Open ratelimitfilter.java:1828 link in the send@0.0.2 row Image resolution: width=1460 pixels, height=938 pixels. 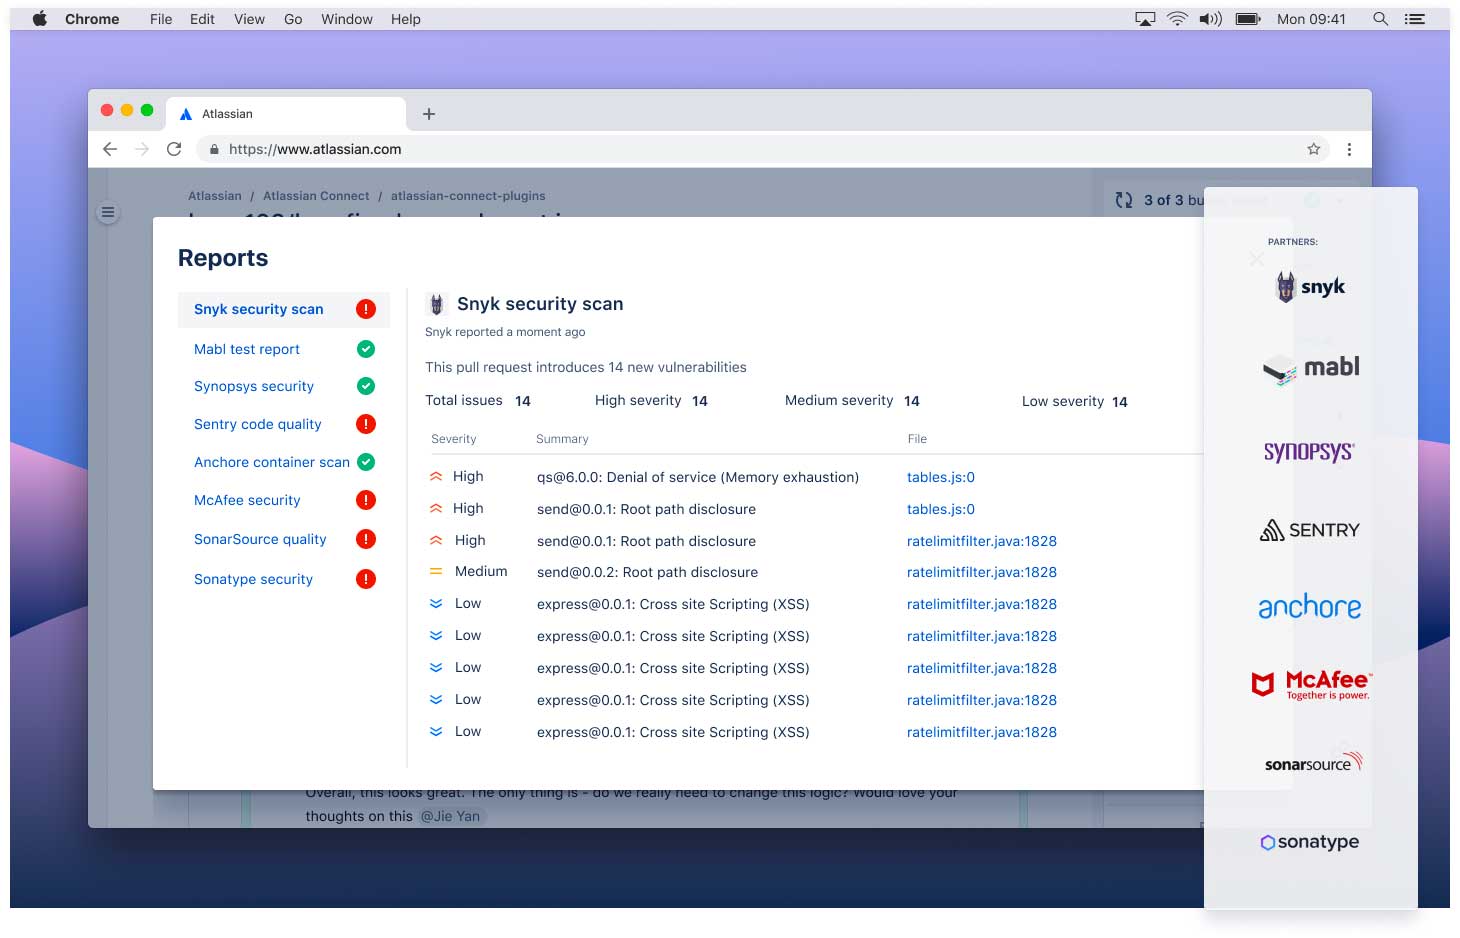(982, 572)
